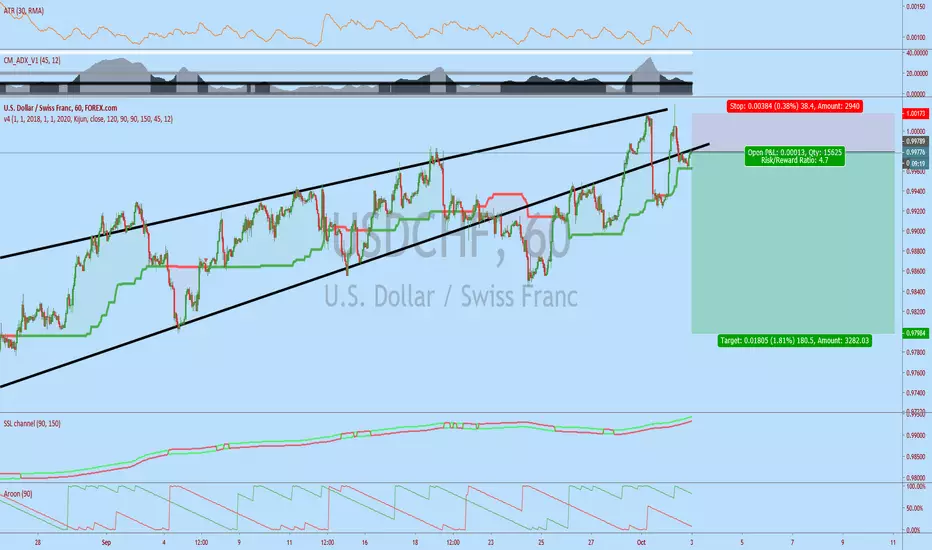The width and height of the screenshot is (932, 550).
Task: Select the red Stop 0.00384 label
Action: pyautogui.click(x=795, y=106)
